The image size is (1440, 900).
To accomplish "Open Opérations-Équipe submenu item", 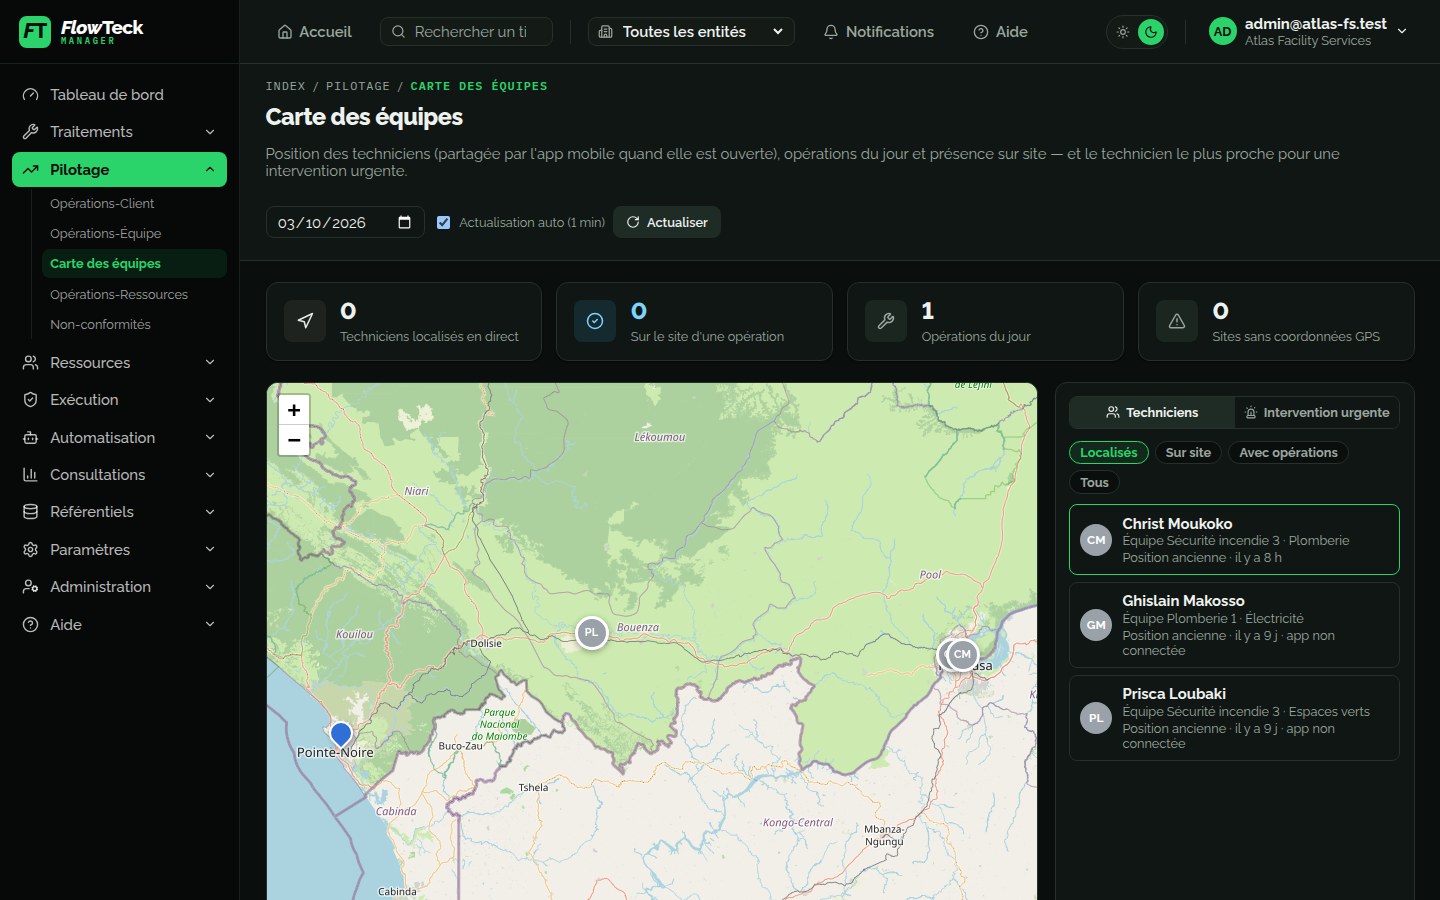I will click(105, 233).
